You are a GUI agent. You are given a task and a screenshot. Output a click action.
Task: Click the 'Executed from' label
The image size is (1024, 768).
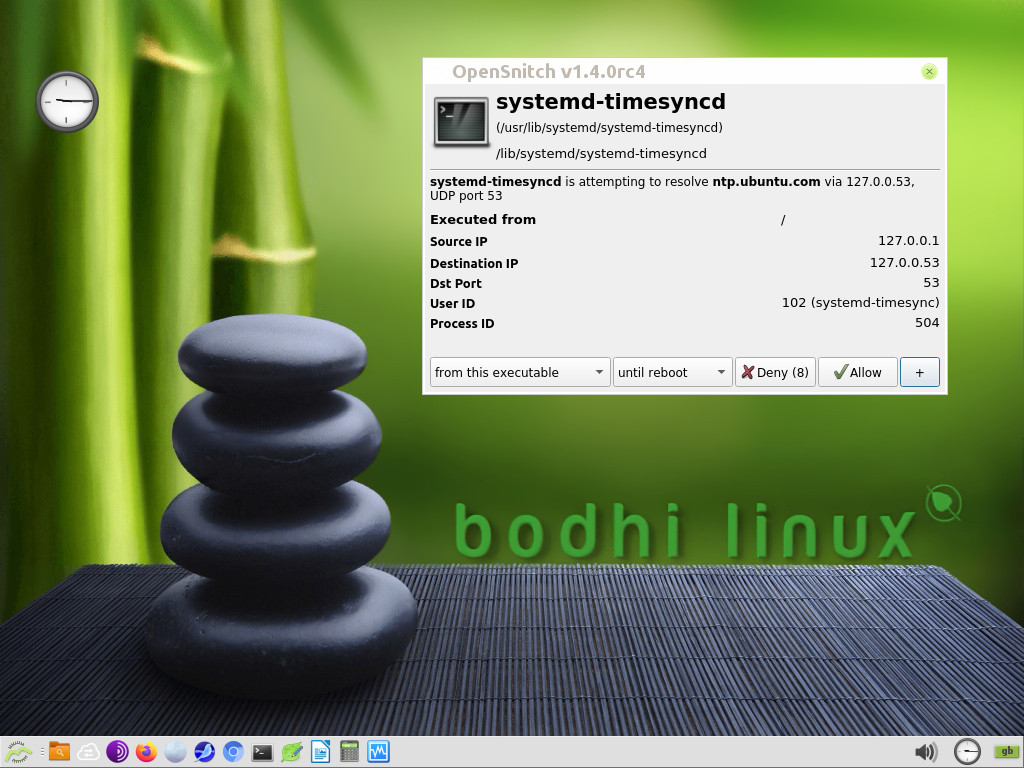[483, 219]
